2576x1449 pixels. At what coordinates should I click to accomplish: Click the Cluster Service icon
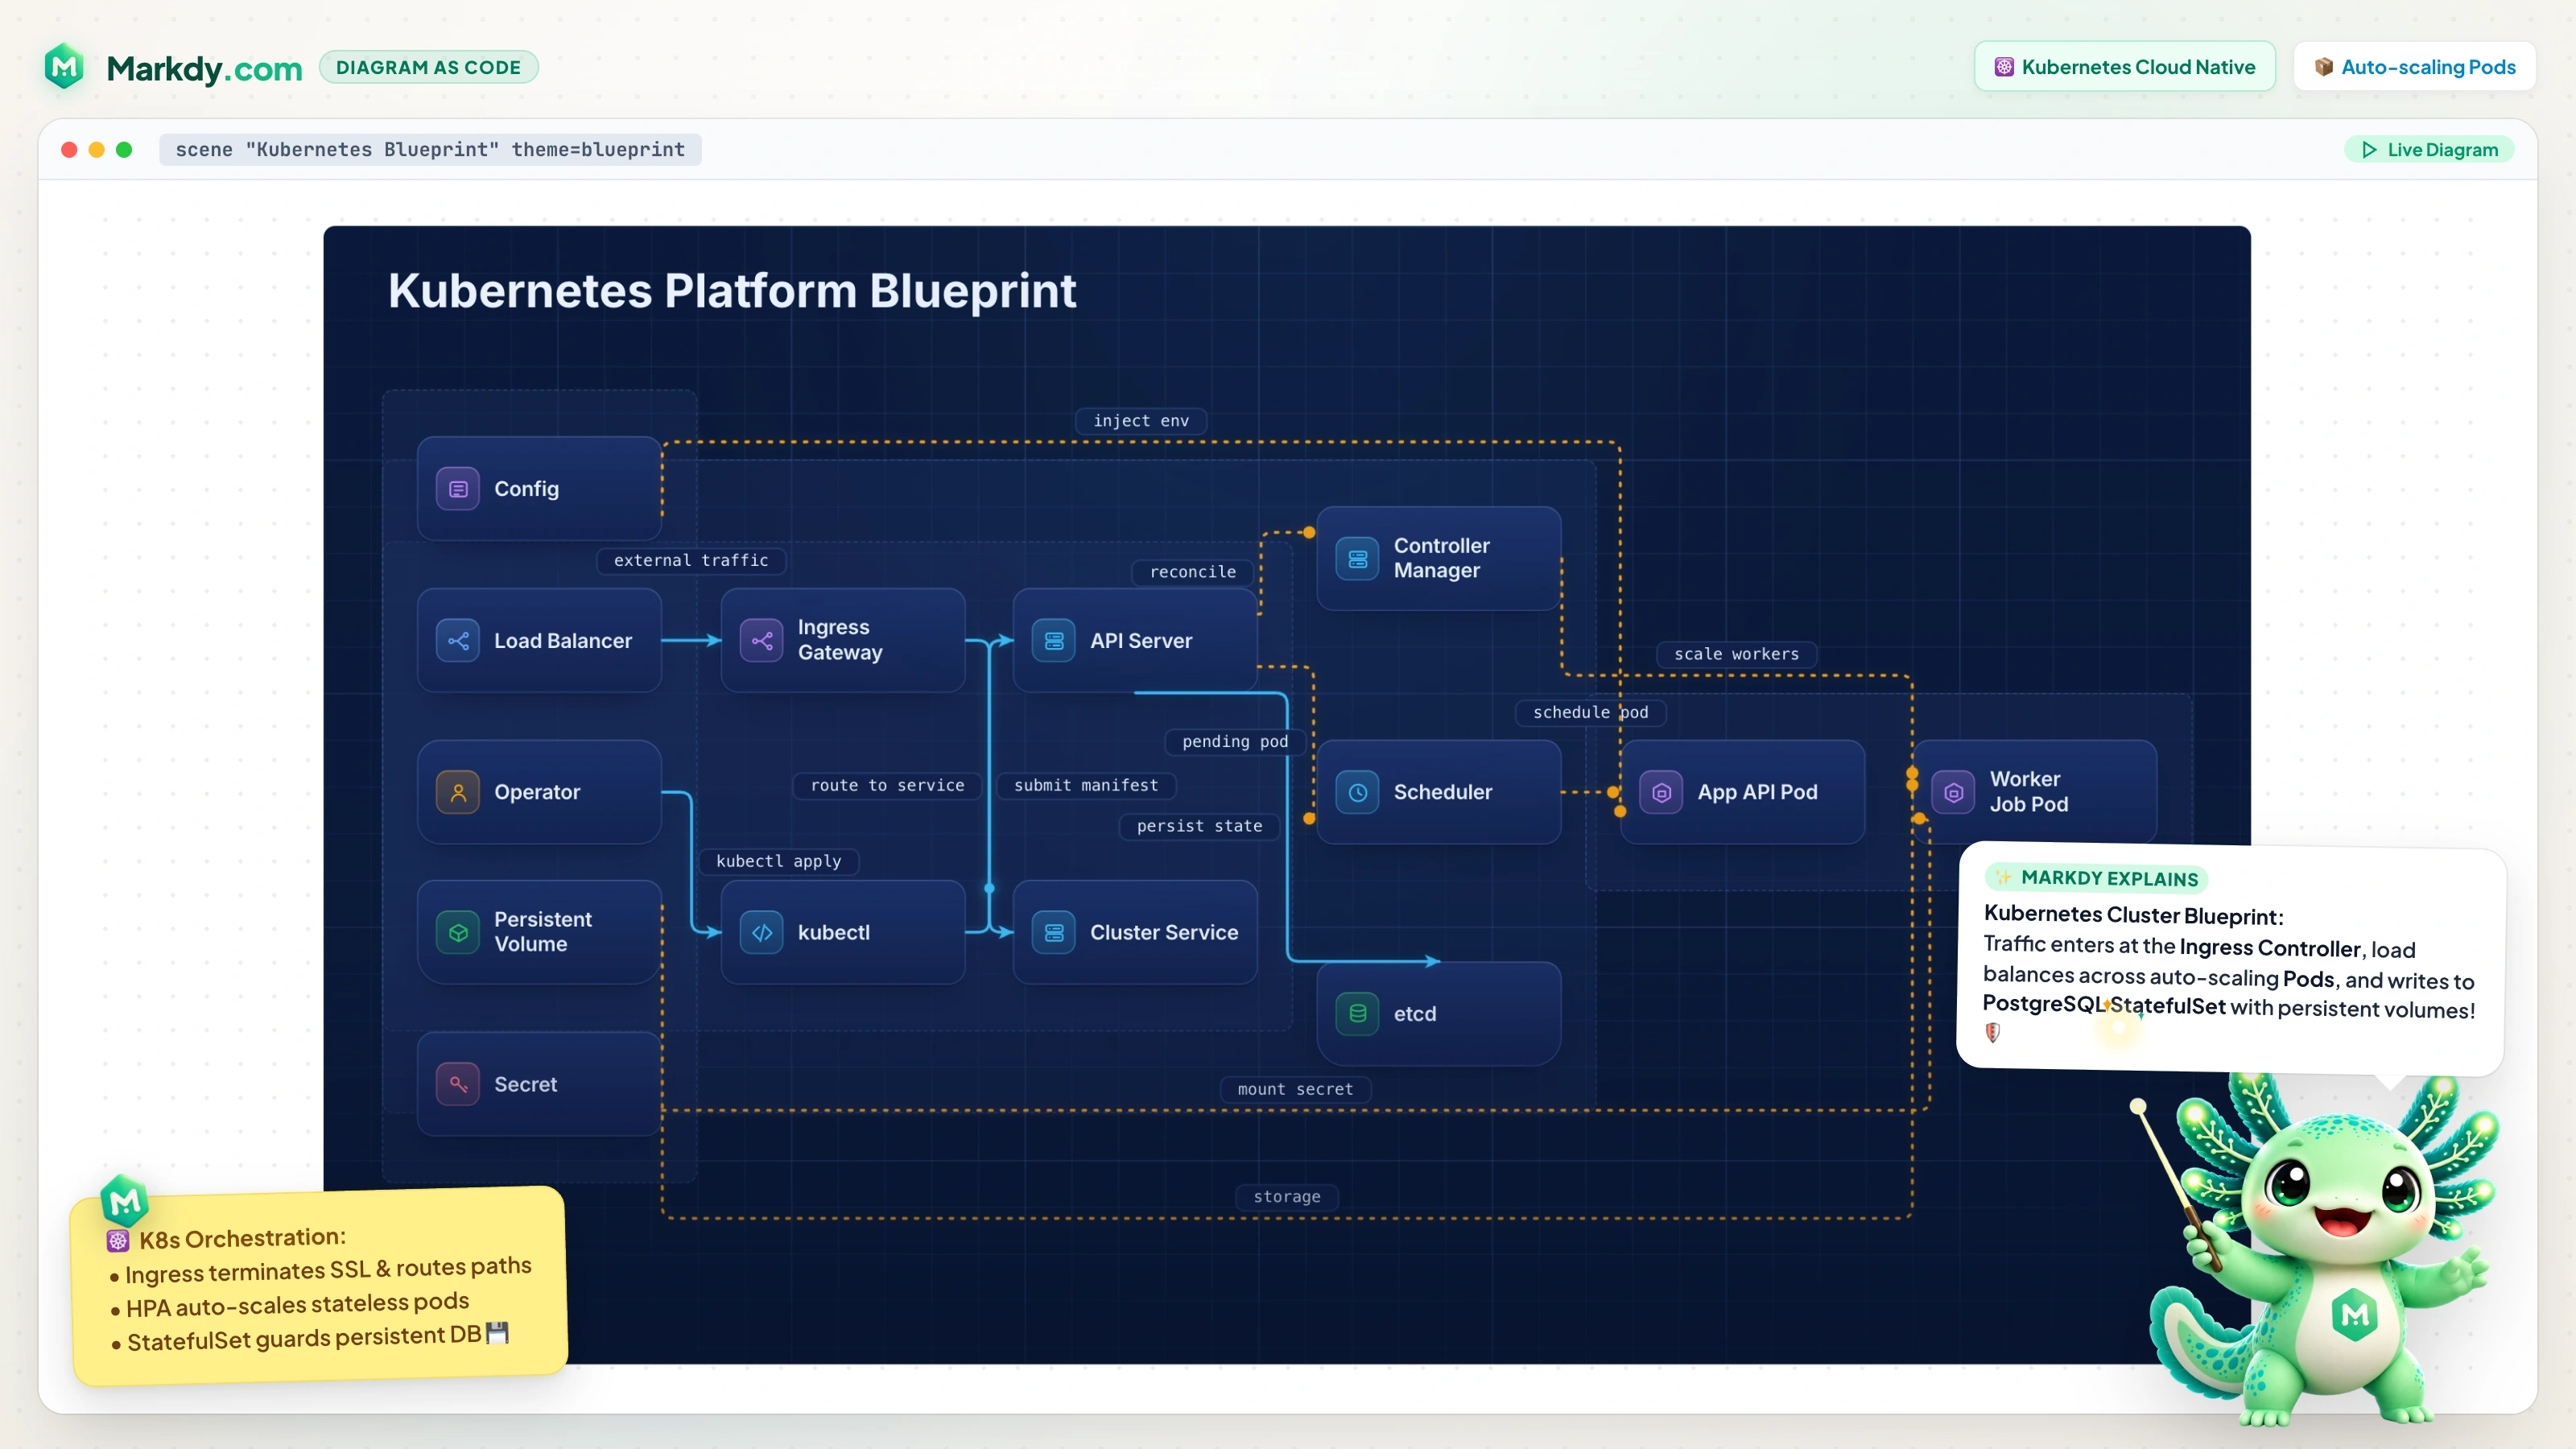click(1054, 932)
